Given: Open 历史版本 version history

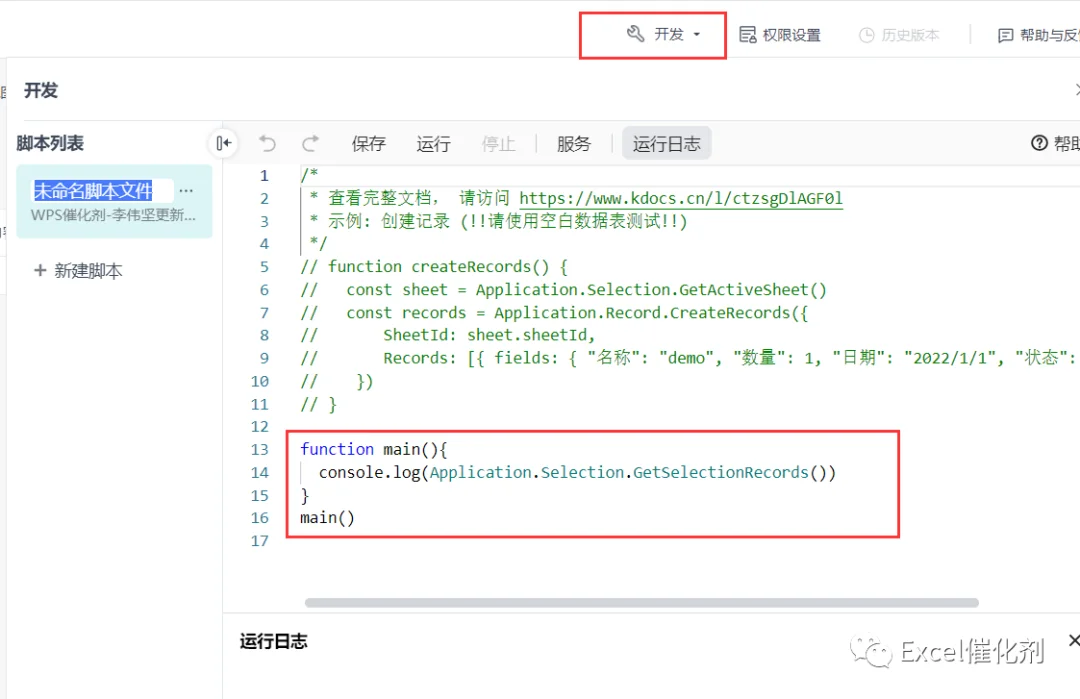Looking at the screenshot, I should coord(899,35).
